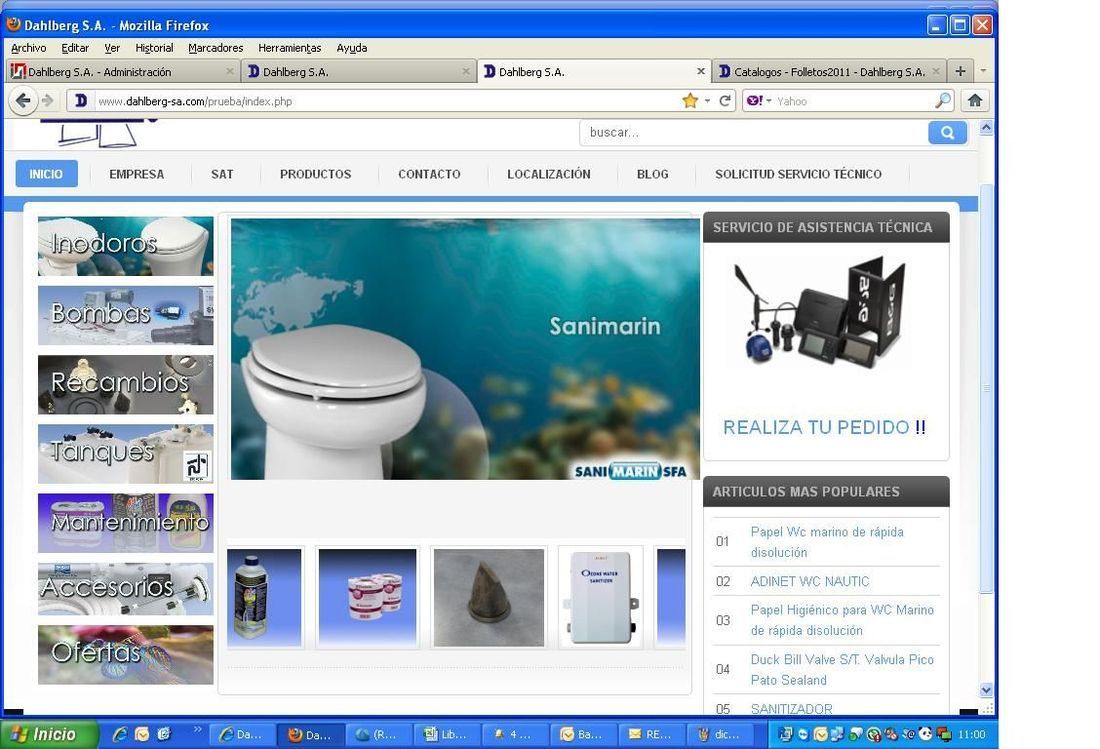1100x749 pixels.
Task: Click the duck bill valve cone thumbnail
Action: tap(489, 598)
